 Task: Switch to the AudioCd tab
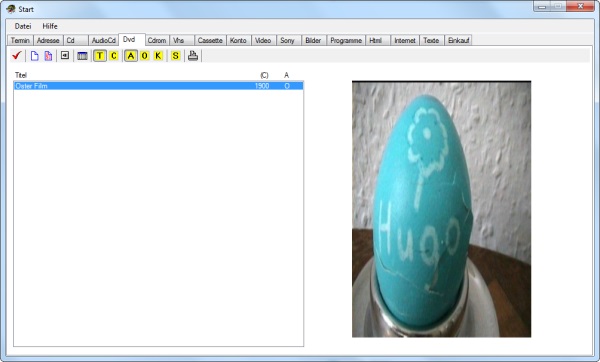pos(104,40)
